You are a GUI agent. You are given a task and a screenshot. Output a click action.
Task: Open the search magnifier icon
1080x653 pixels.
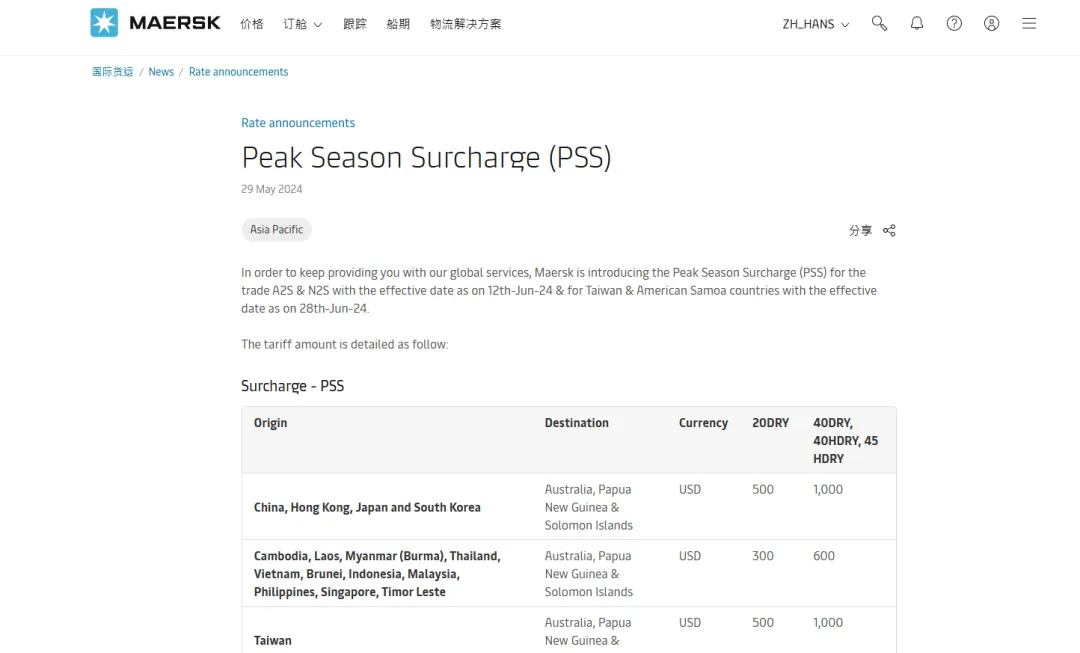[x=879, y=23]
